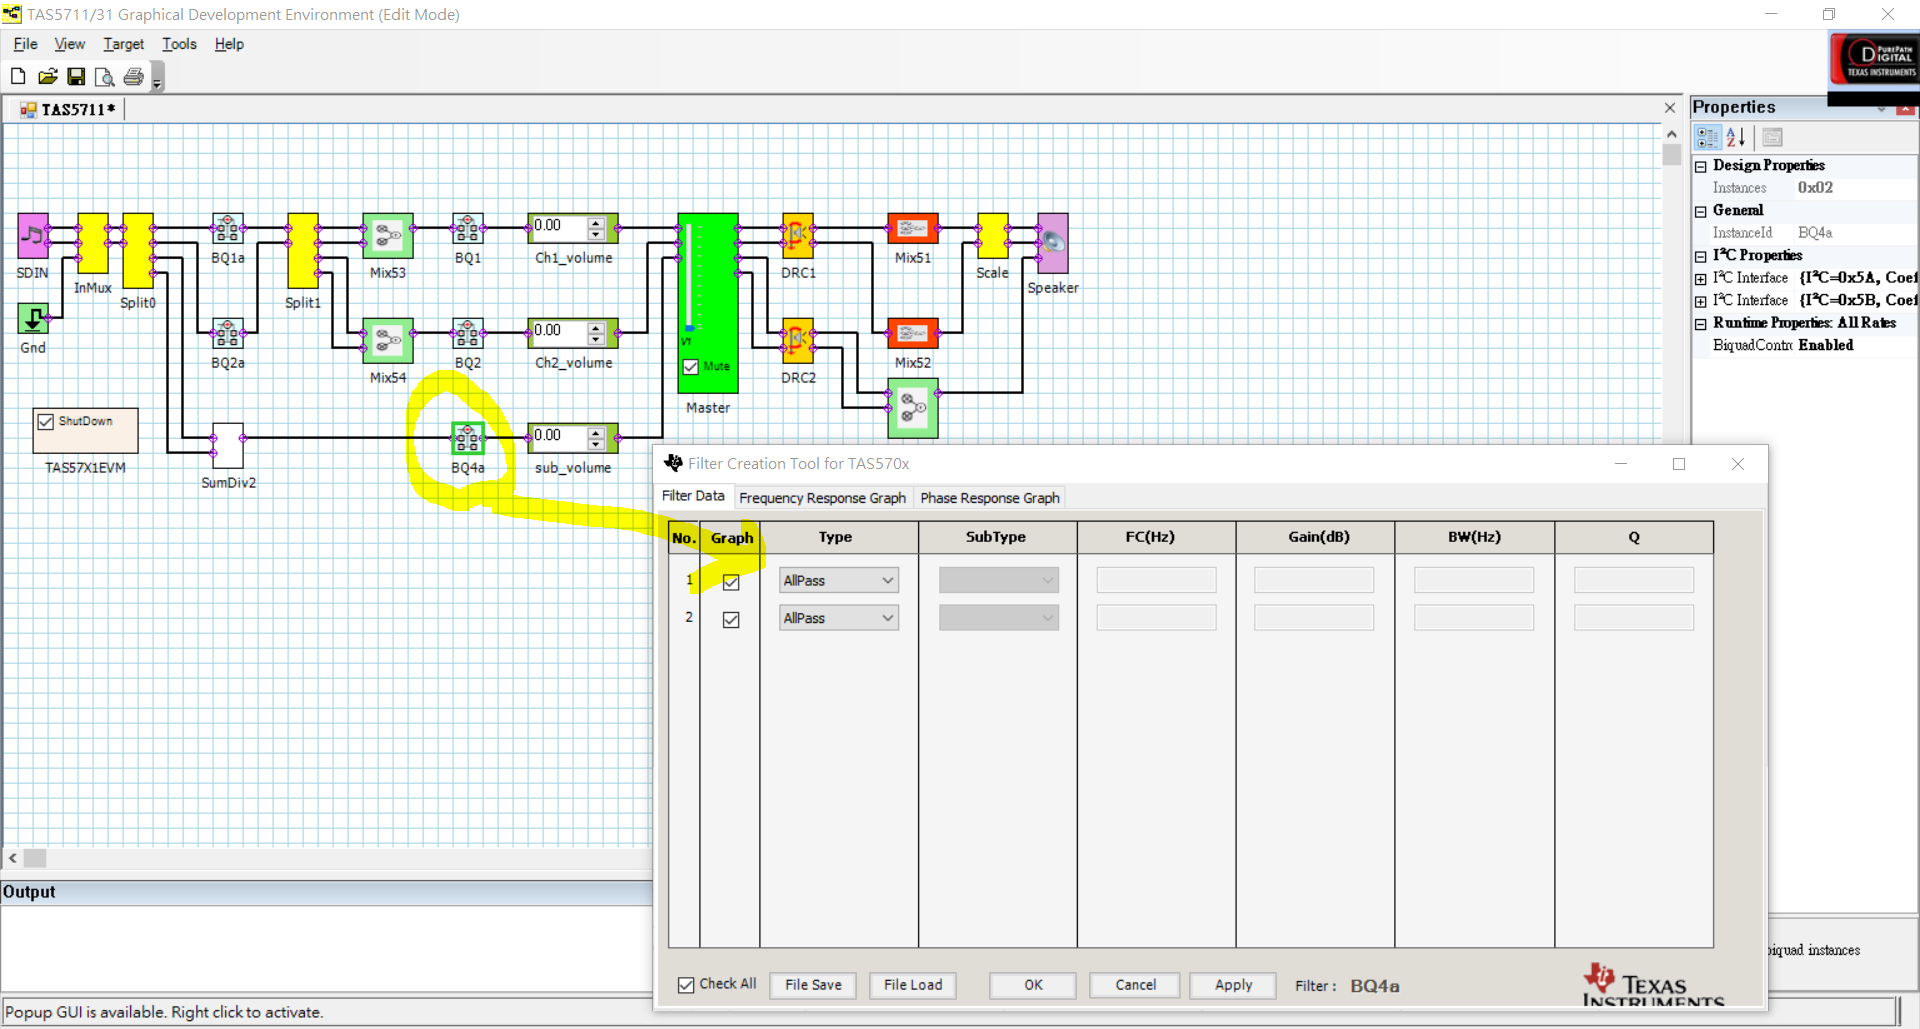Screen dimensions: 1920x1029
Task: Save the design using the floppy disk icon
Action: (76, 76)
